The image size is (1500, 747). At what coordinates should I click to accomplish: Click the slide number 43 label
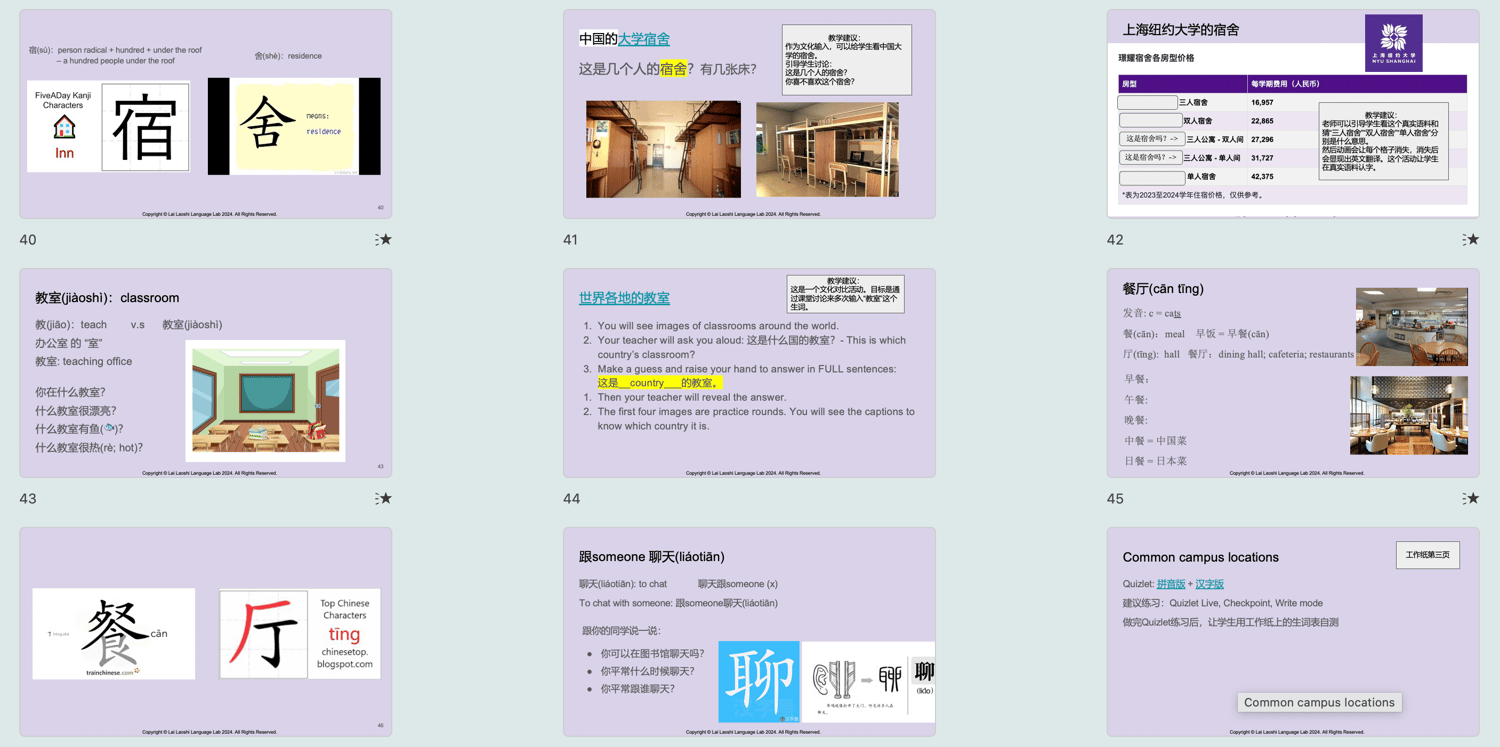click(28, 499)
